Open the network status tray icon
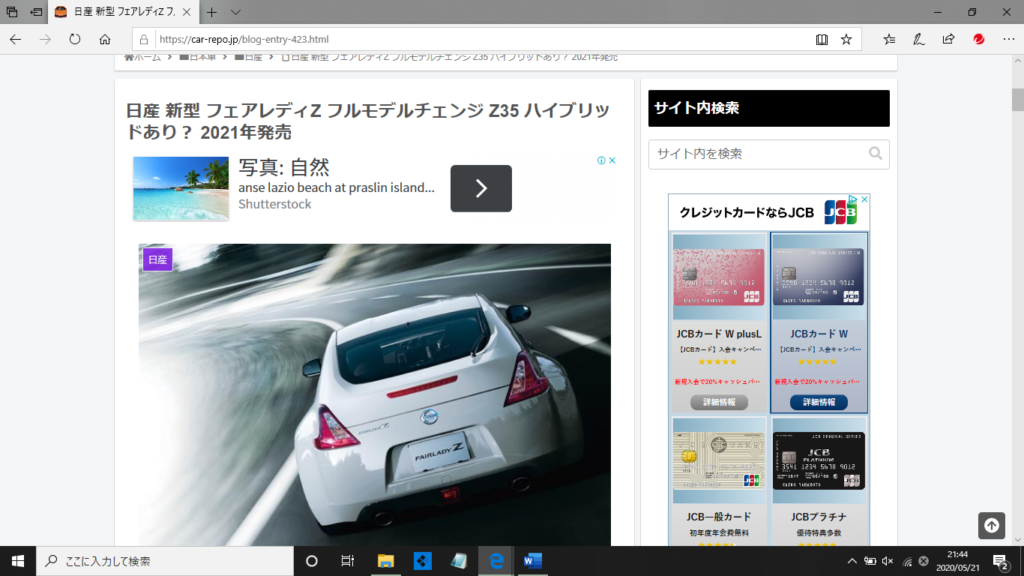1024x576 pixels. 907,561
